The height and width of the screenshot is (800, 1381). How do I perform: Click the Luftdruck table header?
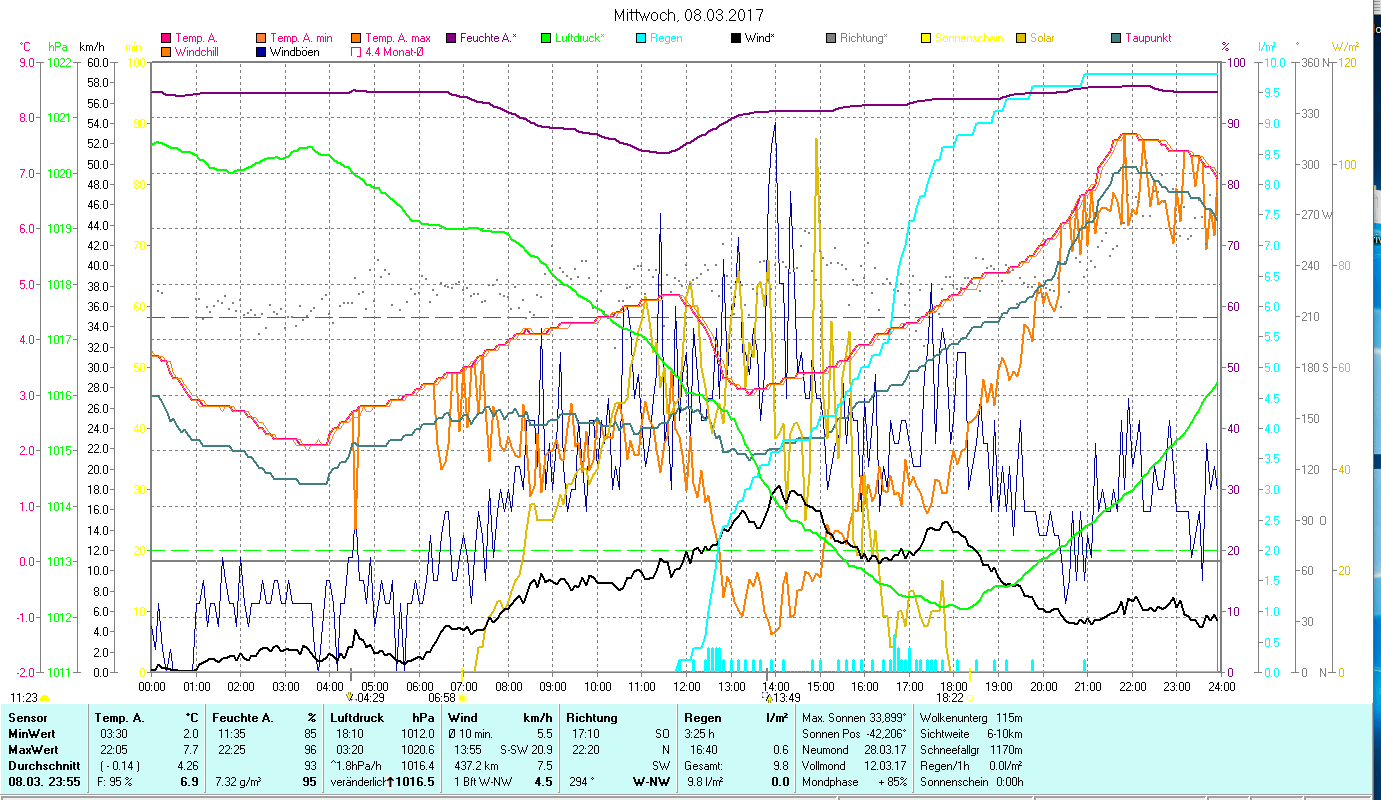[357, 718]
